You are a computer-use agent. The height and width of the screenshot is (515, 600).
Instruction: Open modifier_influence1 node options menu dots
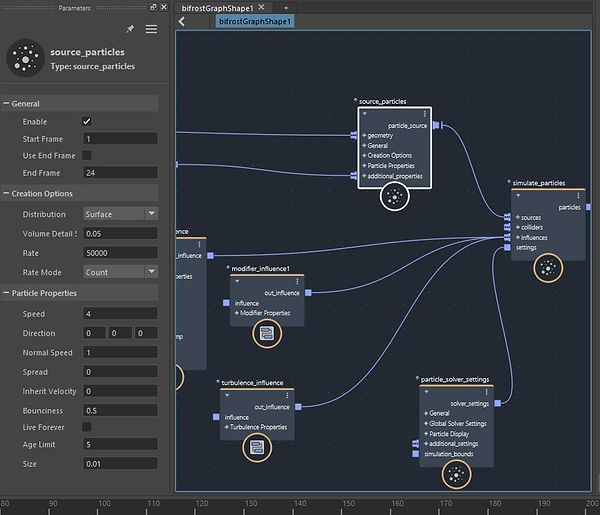[297, 282]
